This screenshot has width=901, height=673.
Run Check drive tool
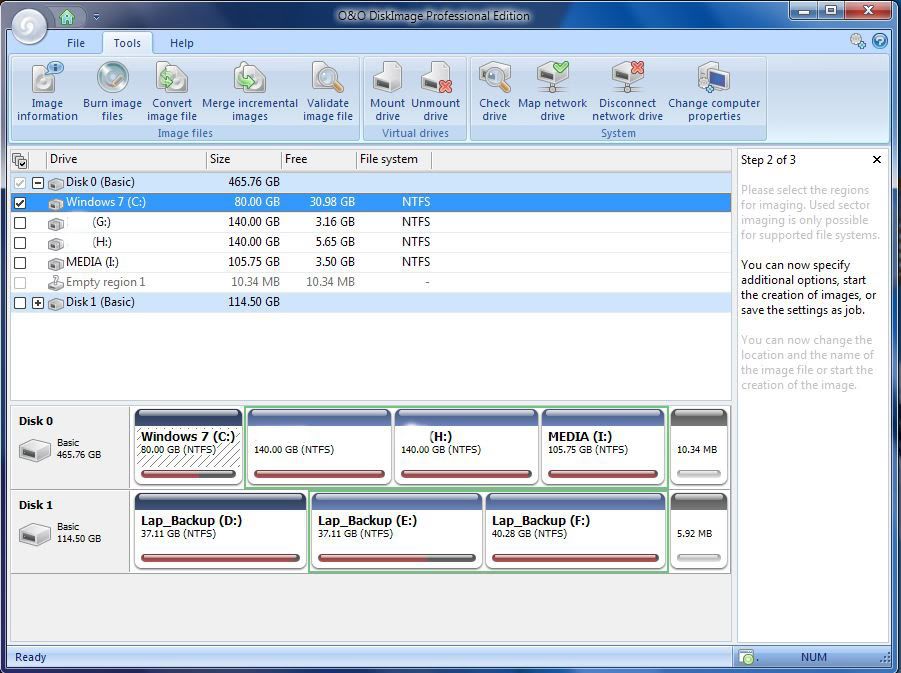[x=494, y=92]
